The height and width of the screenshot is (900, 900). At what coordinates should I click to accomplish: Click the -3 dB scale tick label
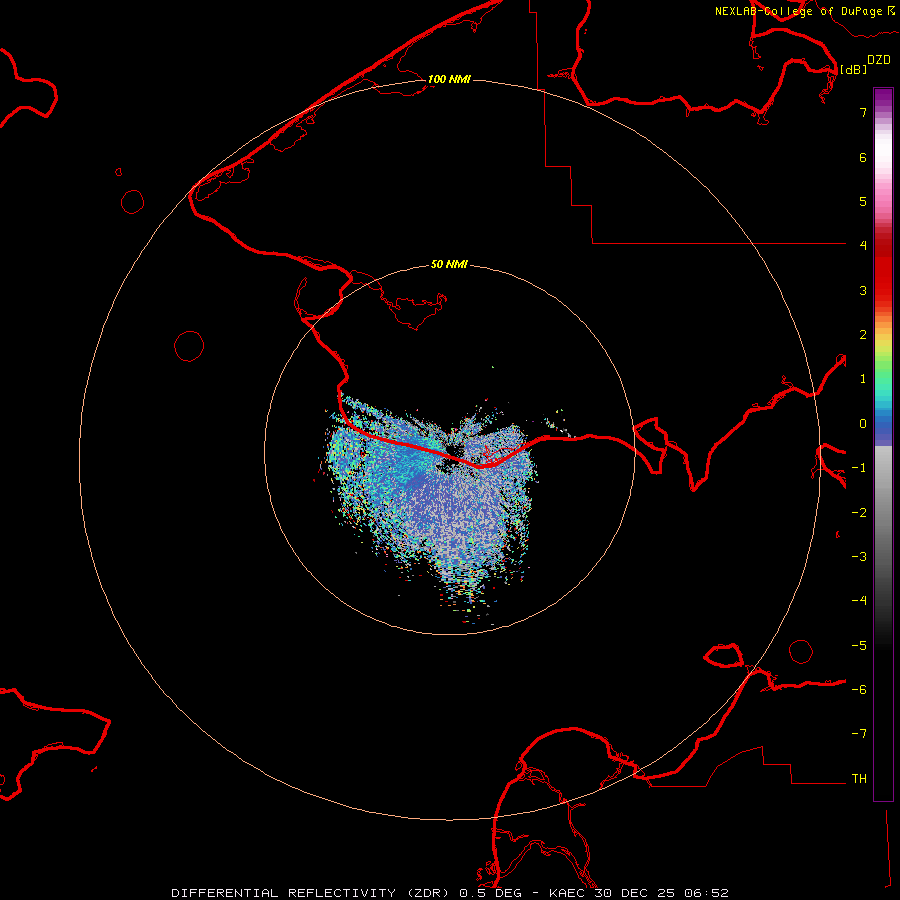pyautogui.click(x=859, y=557)
